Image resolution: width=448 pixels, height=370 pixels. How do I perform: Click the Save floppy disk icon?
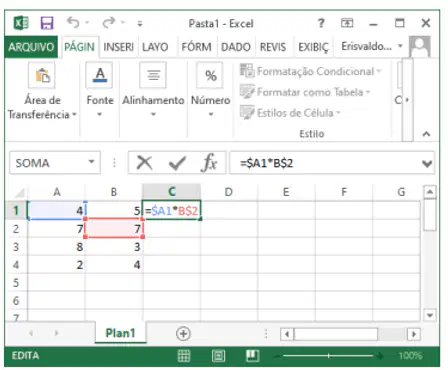pyautogui.click(x=47, y=23)
